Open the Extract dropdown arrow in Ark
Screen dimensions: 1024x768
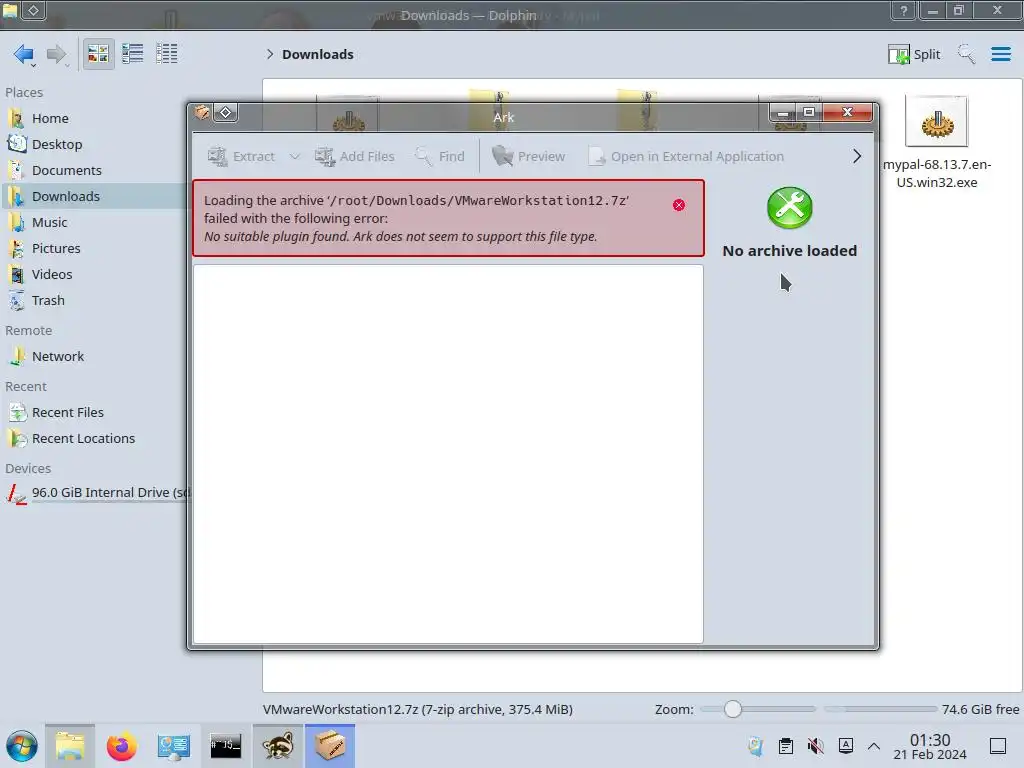(295, 157)
